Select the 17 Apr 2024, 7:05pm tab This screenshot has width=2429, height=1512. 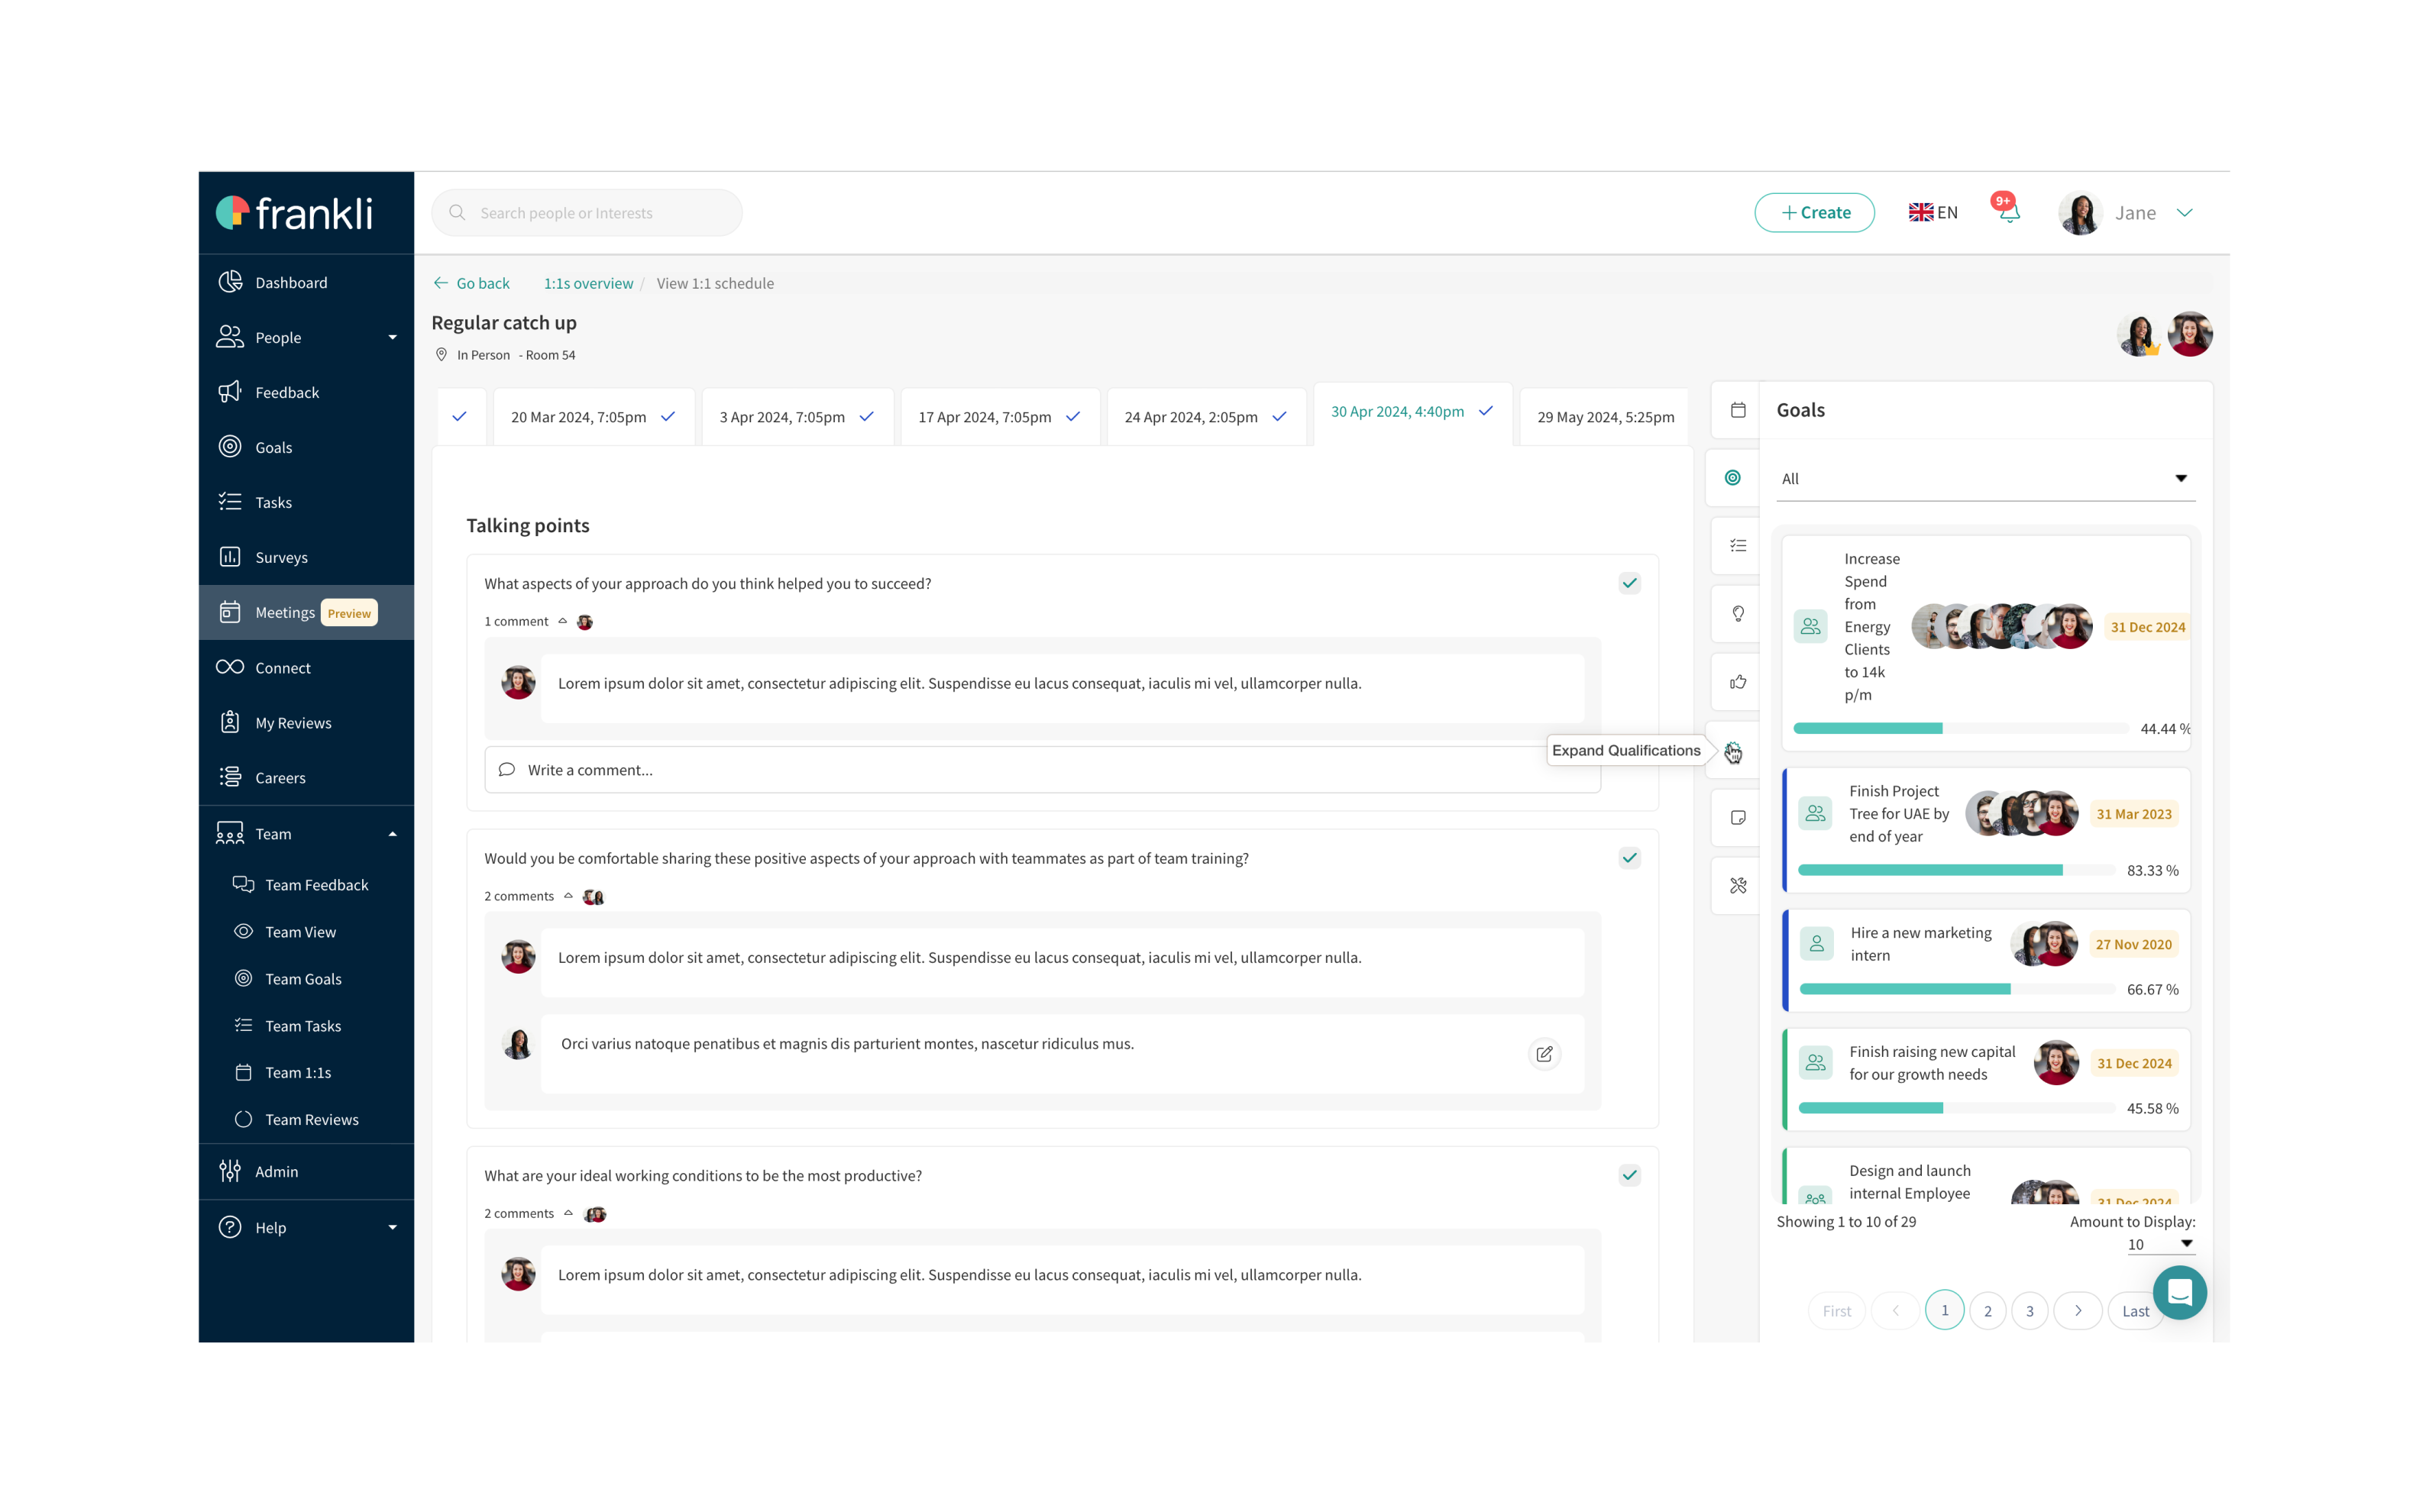tap(1000, 417)
